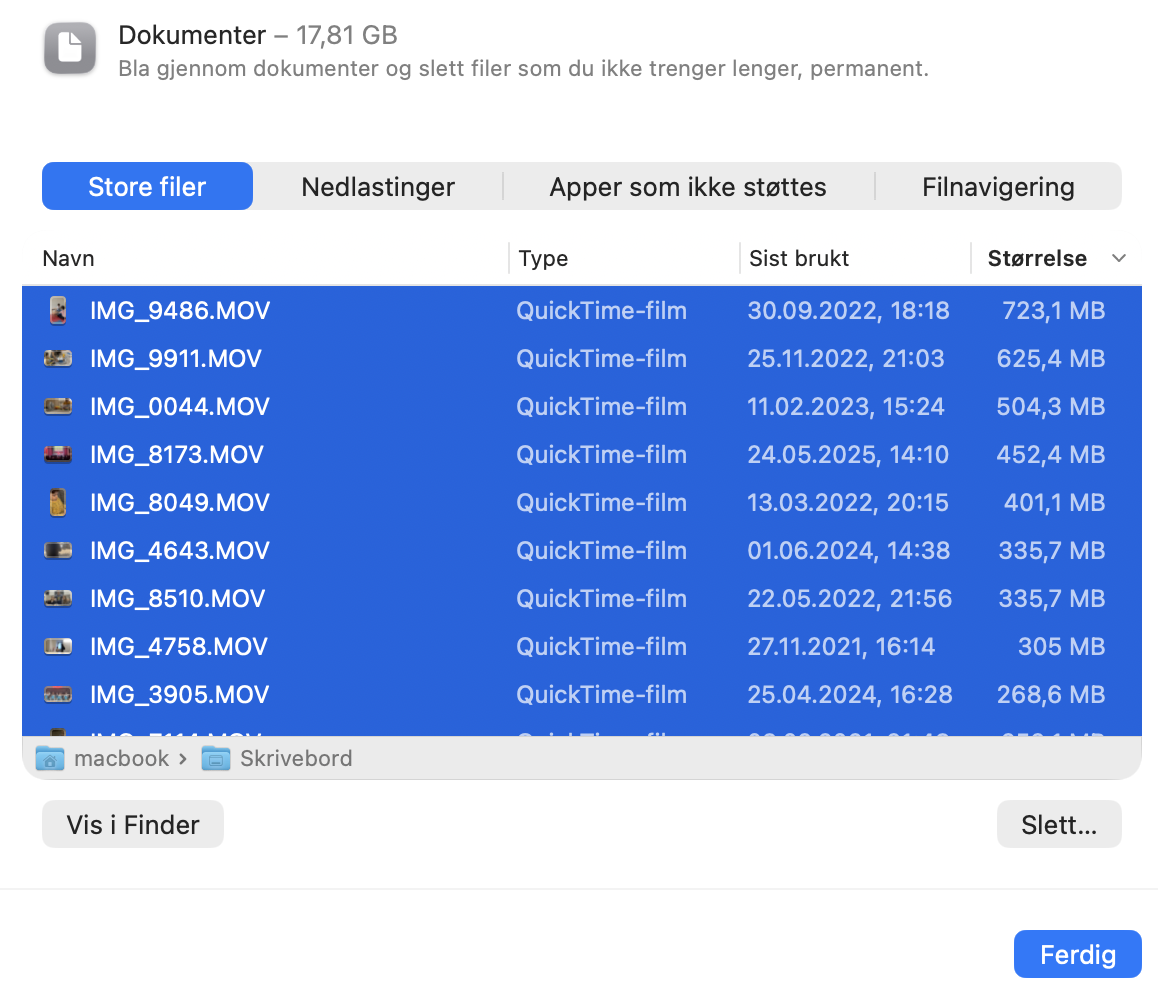Sort files by Størrelse column header
This screenshot has height=996, width=1158.
pos(1037,258)
